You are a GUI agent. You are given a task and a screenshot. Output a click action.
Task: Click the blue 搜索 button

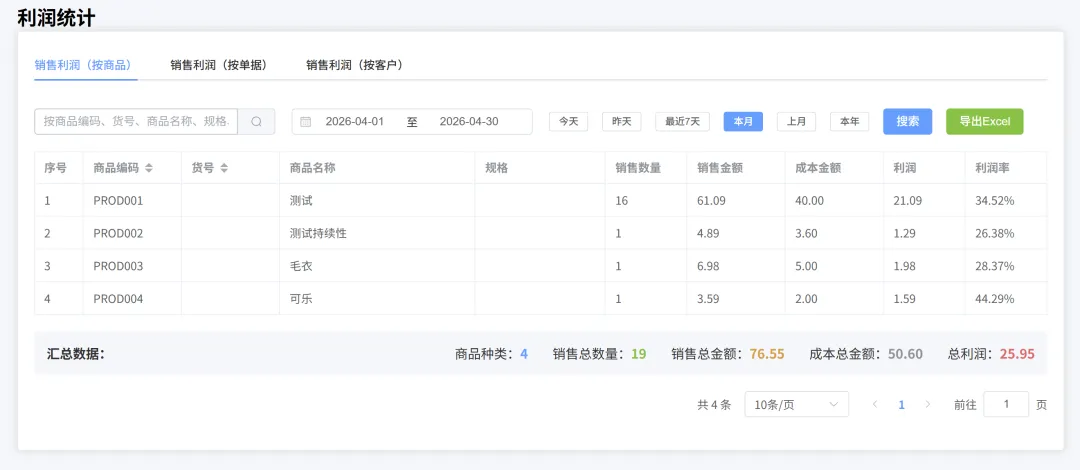pyautogui.click(x=907, y=122)
